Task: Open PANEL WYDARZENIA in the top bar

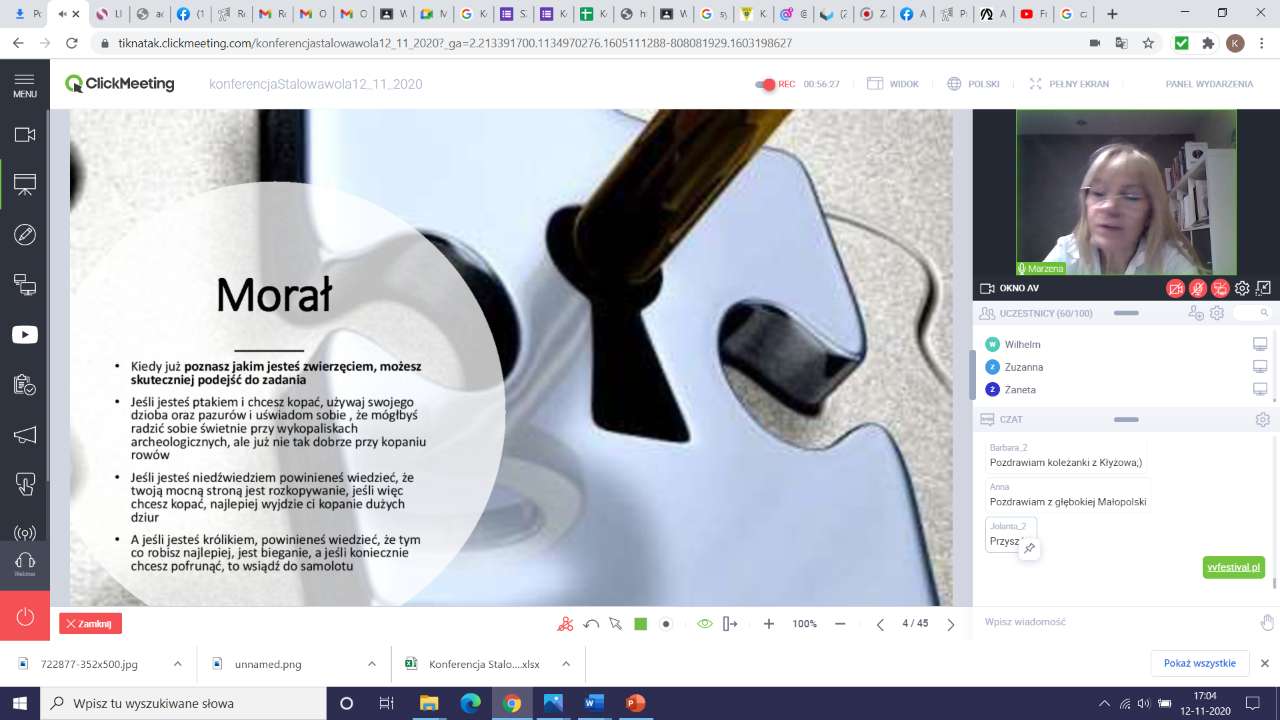Action: pos(1208,84)
